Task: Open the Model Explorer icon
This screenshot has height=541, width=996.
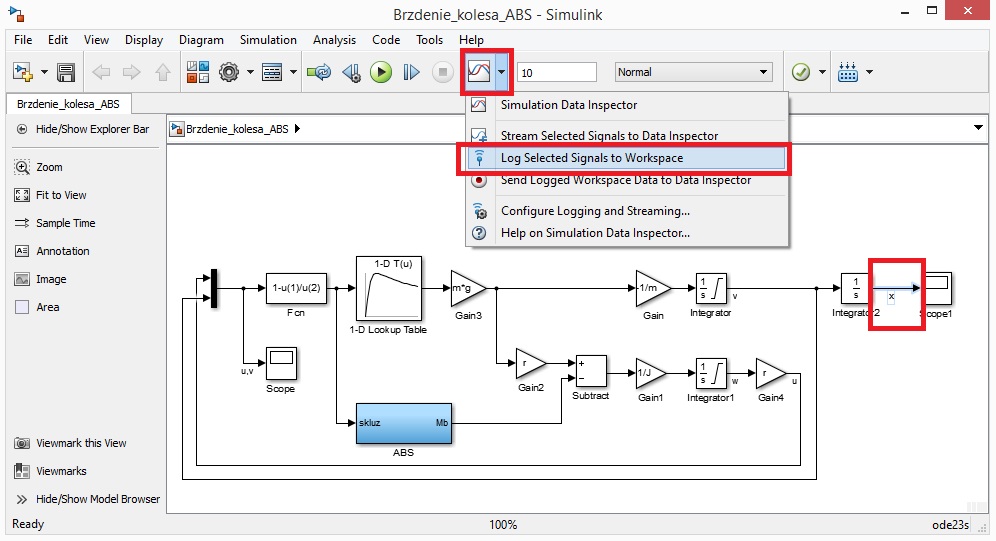Action: tap(272, 72)
